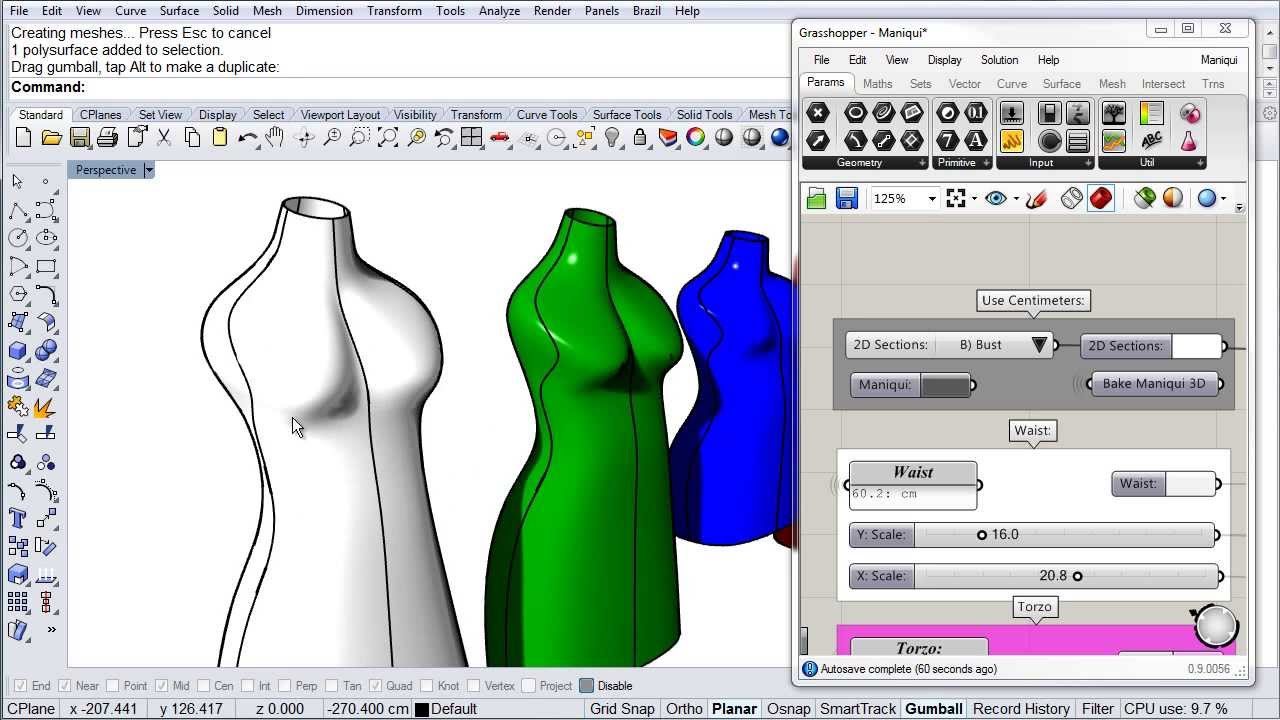The height and width of the screenshot is (720, 1280).
Task: Expand the Util group panel
Action: (x=1200, y=162)
